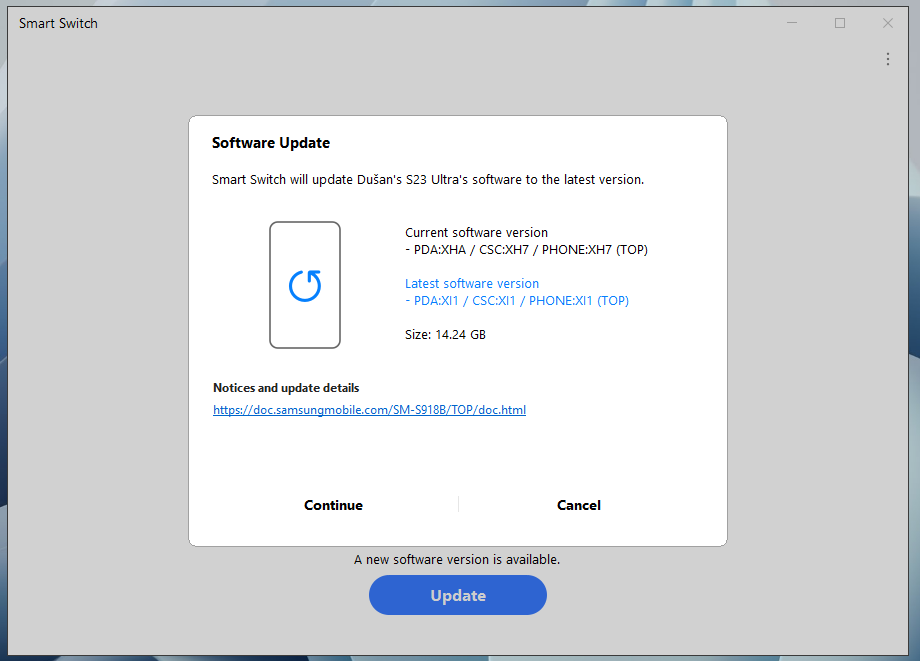Click the Smart Switch title bar text
Screen dimensions: 920x661
58,23
